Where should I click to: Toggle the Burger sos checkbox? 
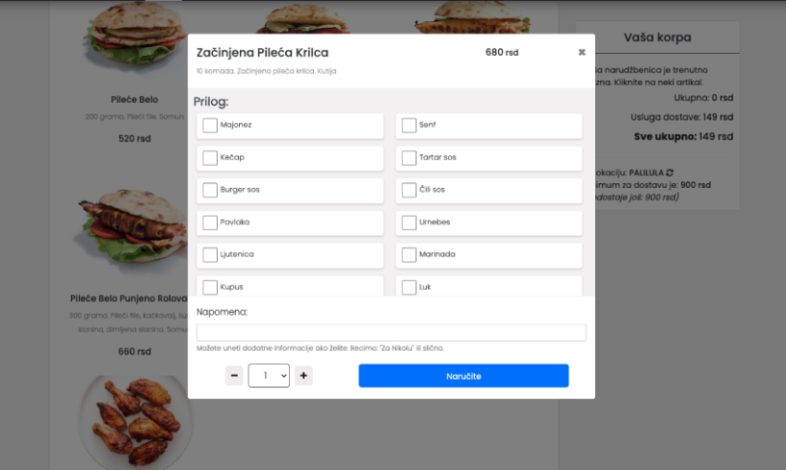[x=210, y=190]
